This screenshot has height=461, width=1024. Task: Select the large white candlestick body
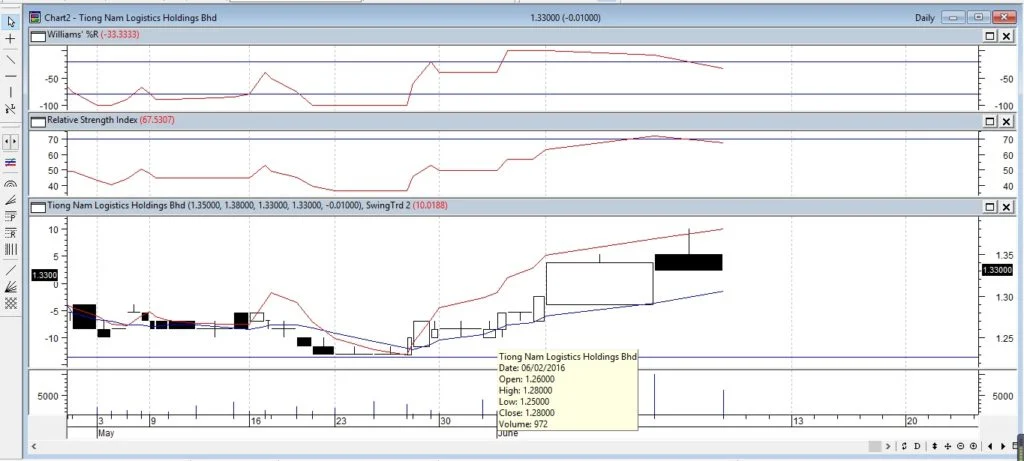tap(599, 283)
